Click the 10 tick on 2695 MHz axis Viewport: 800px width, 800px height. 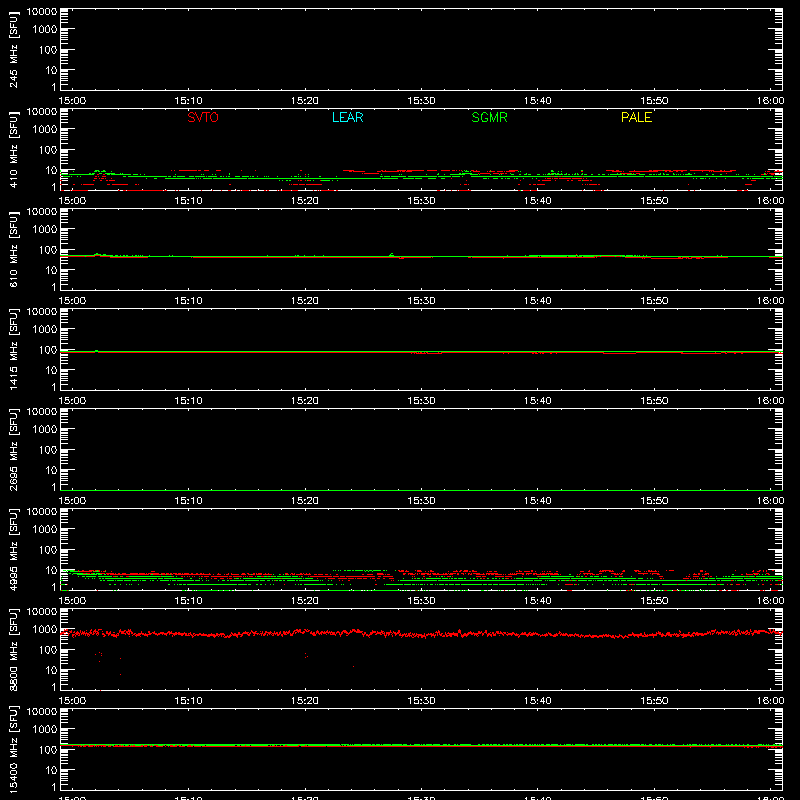(x=51, y=470)
